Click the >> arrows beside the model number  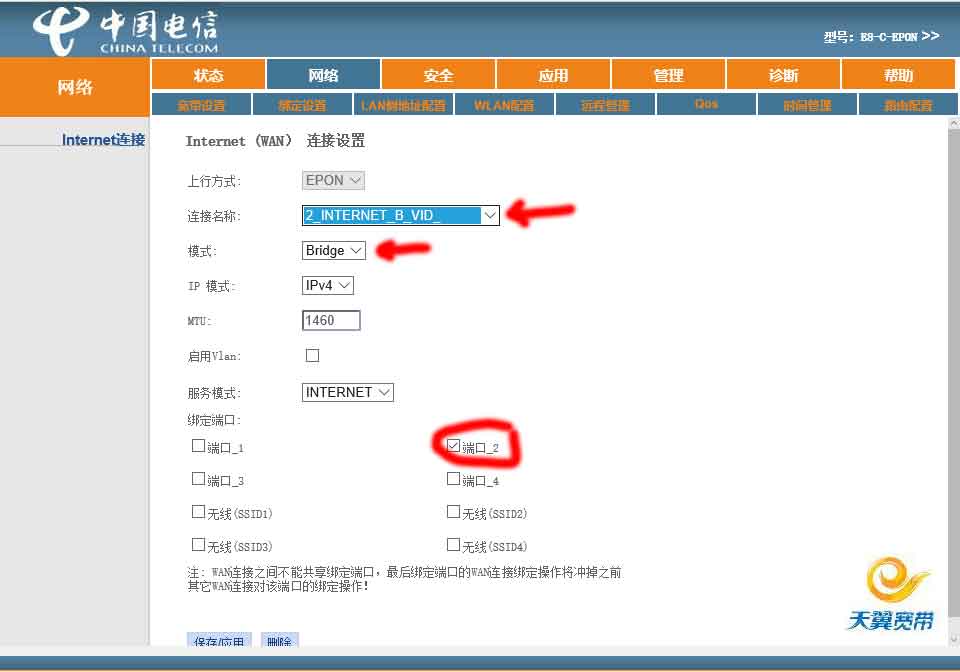(930, 36)
